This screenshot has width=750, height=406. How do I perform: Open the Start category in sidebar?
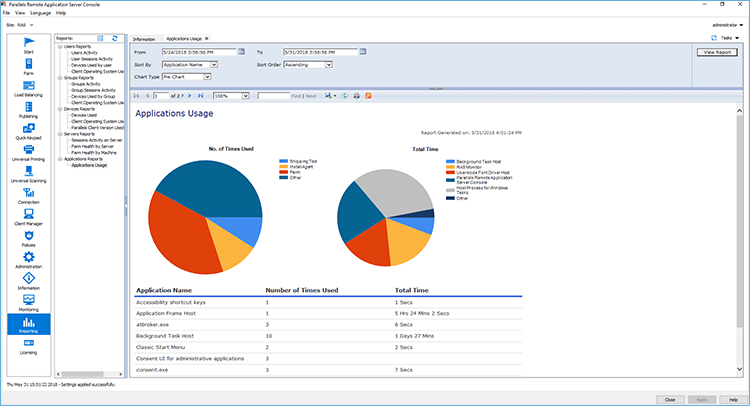click(x=29, y=45)
